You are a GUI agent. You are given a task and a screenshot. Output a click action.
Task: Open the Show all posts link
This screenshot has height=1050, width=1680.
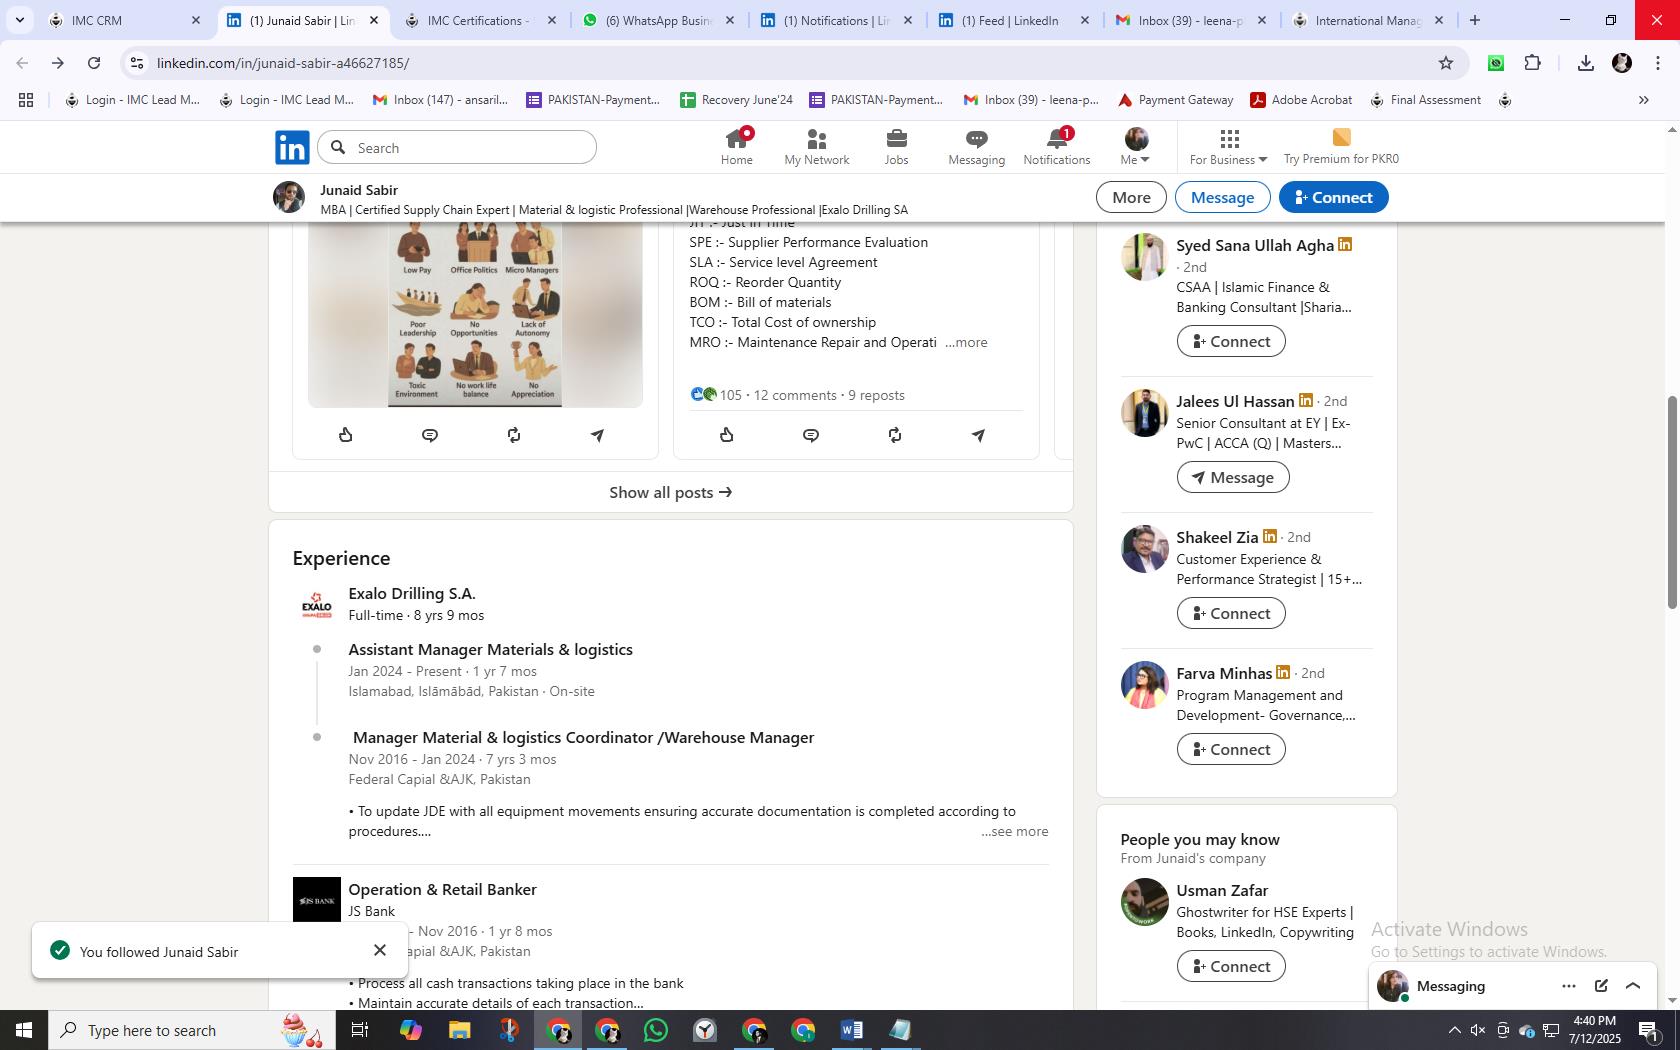pyautogui.click(x=671, y=492)
